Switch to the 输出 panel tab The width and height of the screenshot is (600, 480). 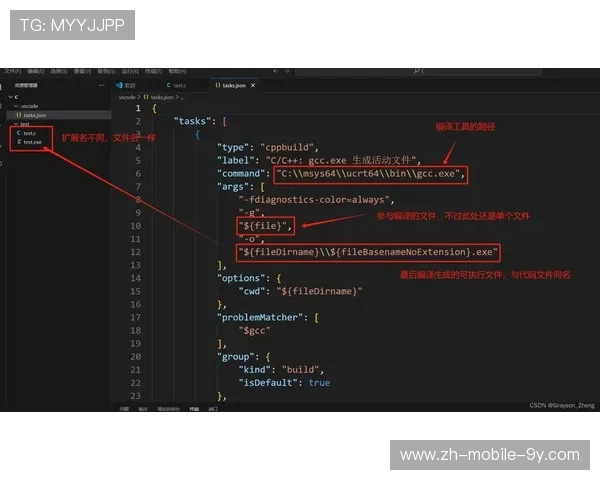point(143,408)
